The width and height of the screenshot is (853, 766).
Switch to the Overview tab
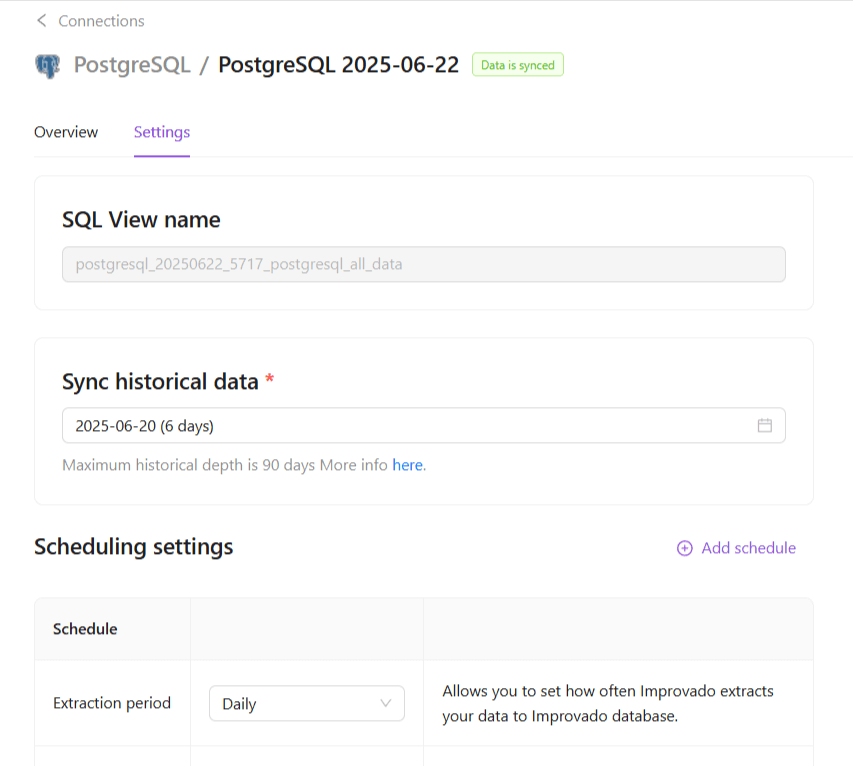pos(66,132)
